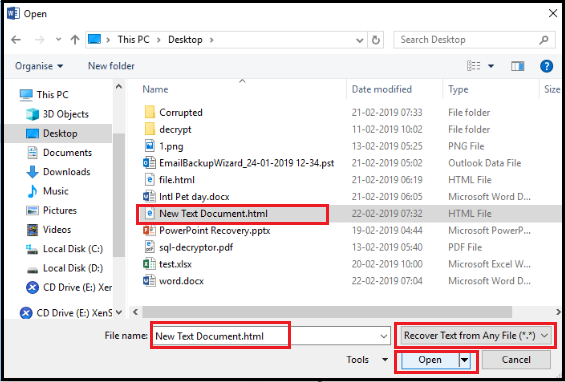Image resolution: width=565 pixels, height=382 pixels.
Task: Create a New folder
Action: pyautogui.click(x=111, y=66)
